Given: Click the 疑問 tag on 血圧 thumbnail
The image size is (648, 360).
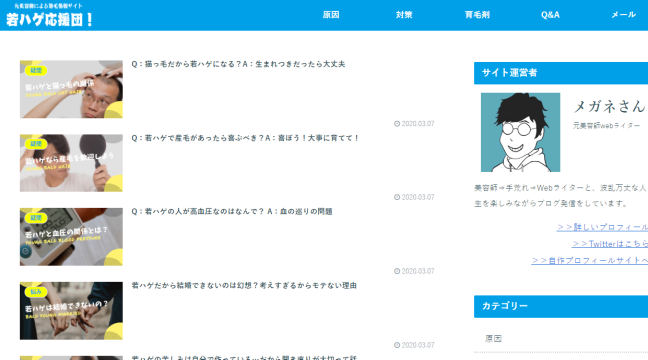Looking at the screenshot, I should point(36,218).
